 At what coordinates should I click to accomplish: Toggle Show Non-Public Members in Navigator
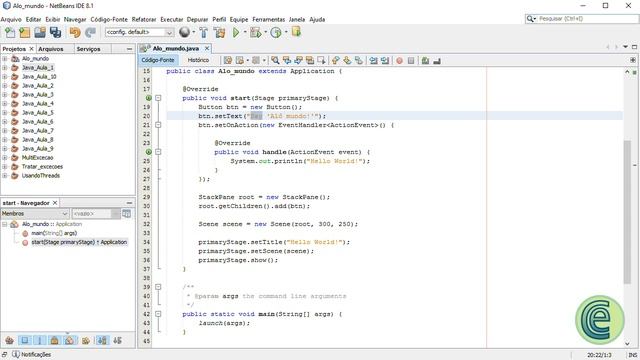[x=55, y=340]
